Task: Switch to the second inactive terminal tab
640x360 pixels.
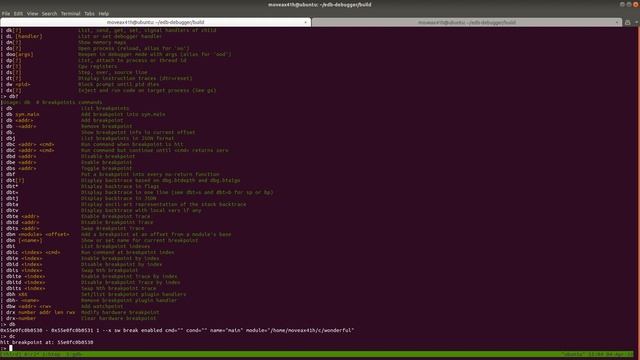Action: tap(467, 22)
